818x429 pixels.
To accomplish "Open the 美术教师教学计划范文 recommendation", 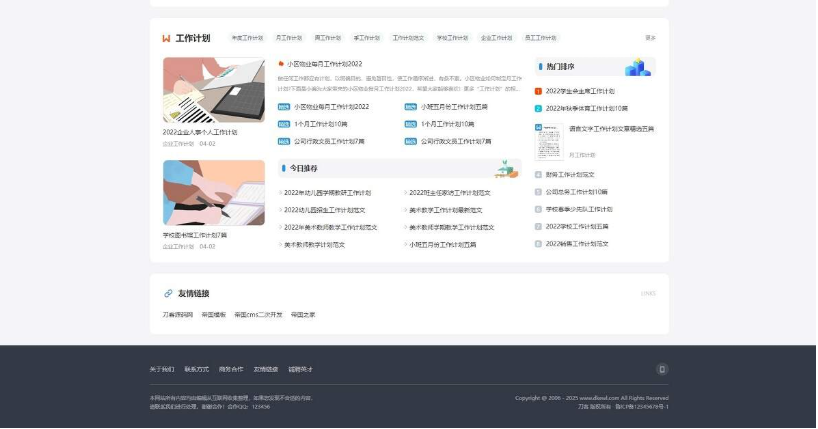I will point(315,244).
